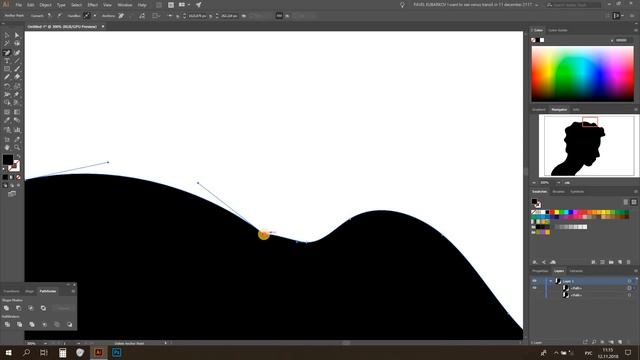Screen dimensions: 640x360
Task: Click Minus Front in Pathfinder panel
Action: 19,308
